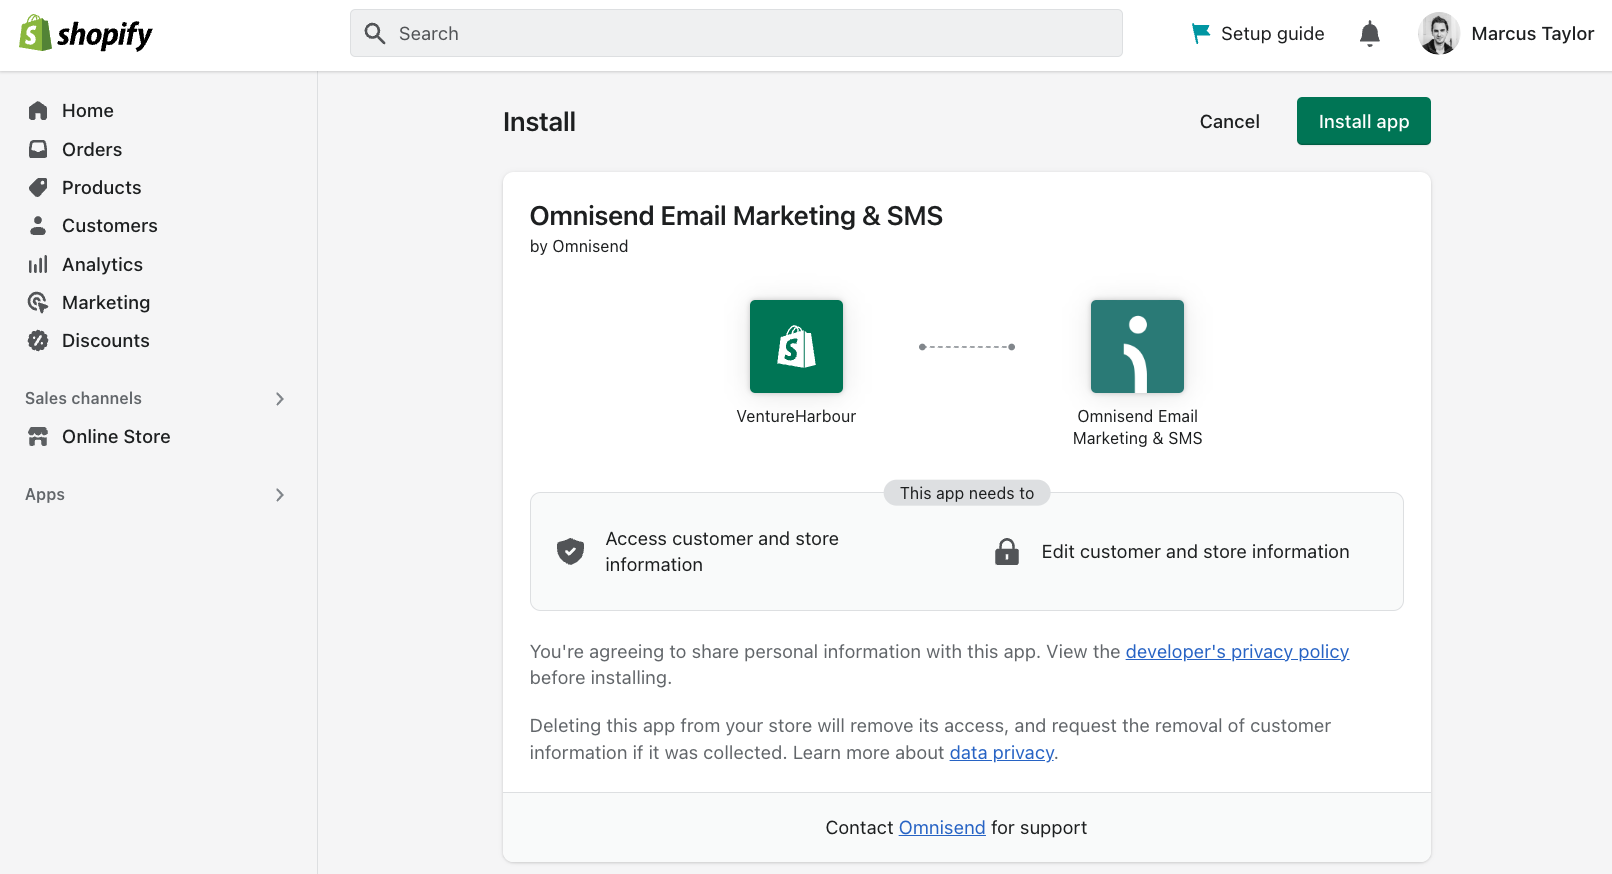This screenshot has height=874, width=1612.
Task: Click the VentureHarbour Shopify store icon
Action: pos(796,346)
